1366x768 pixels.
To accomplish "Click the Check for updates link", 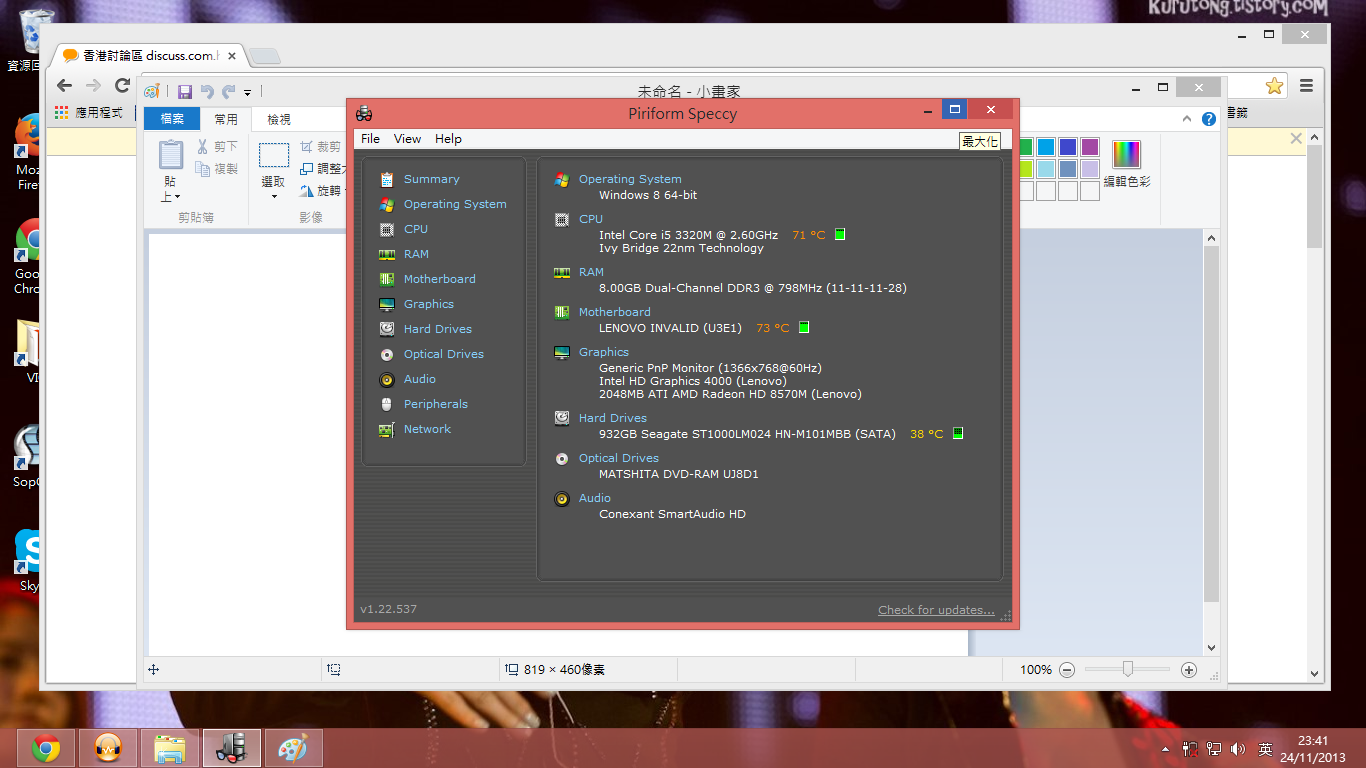I will tap(936, 610).
